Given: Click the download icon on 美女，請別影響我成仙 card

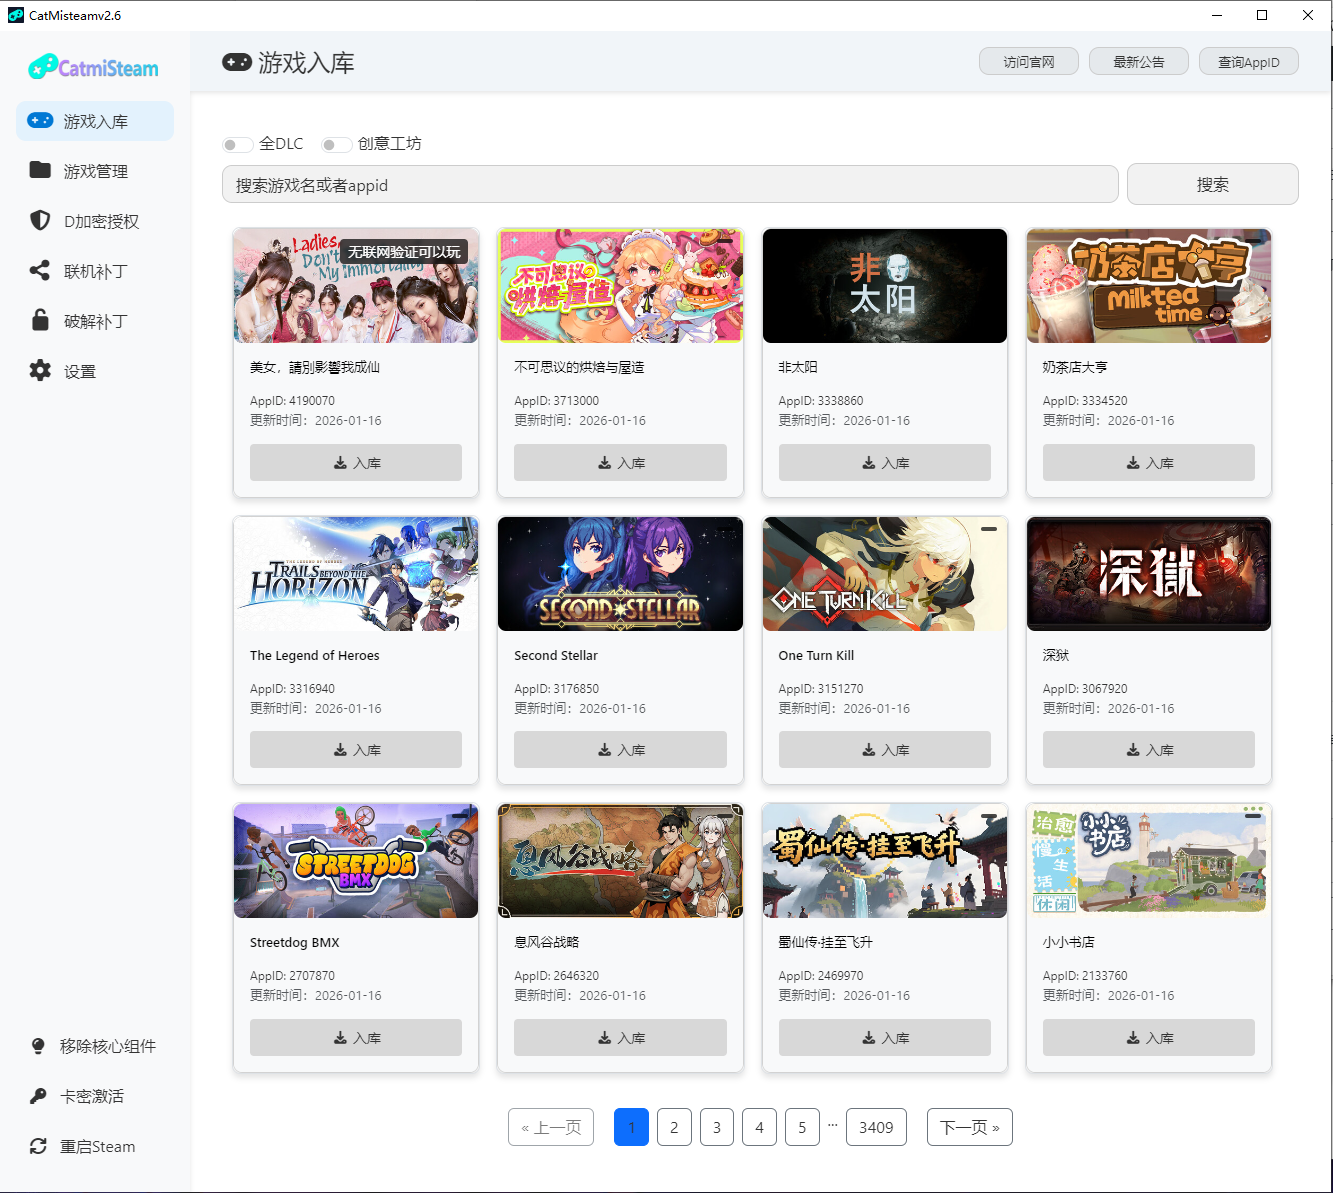Looking at the screenshot, I should (340, 463).
